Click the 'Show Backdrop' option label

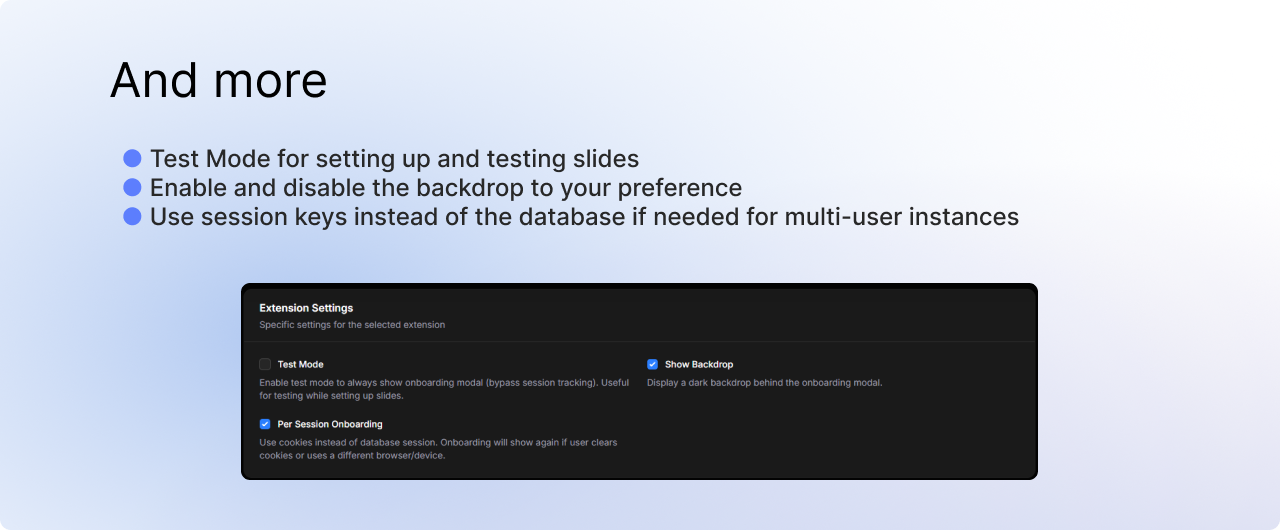(698, 365)
